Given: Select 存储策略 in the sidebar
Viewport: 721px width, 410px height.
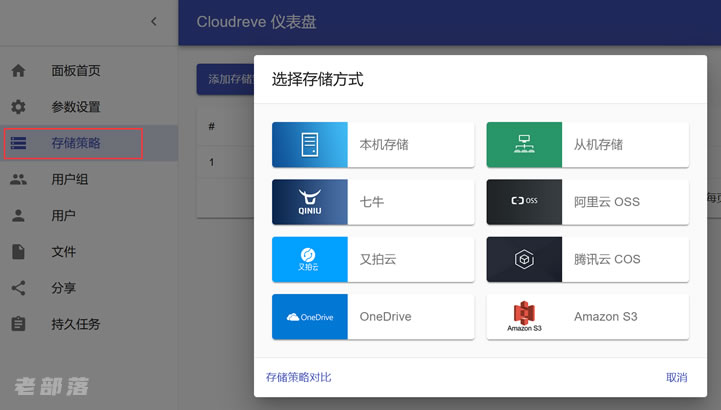Looking at the screenshot, I should [x=76, y=143].
